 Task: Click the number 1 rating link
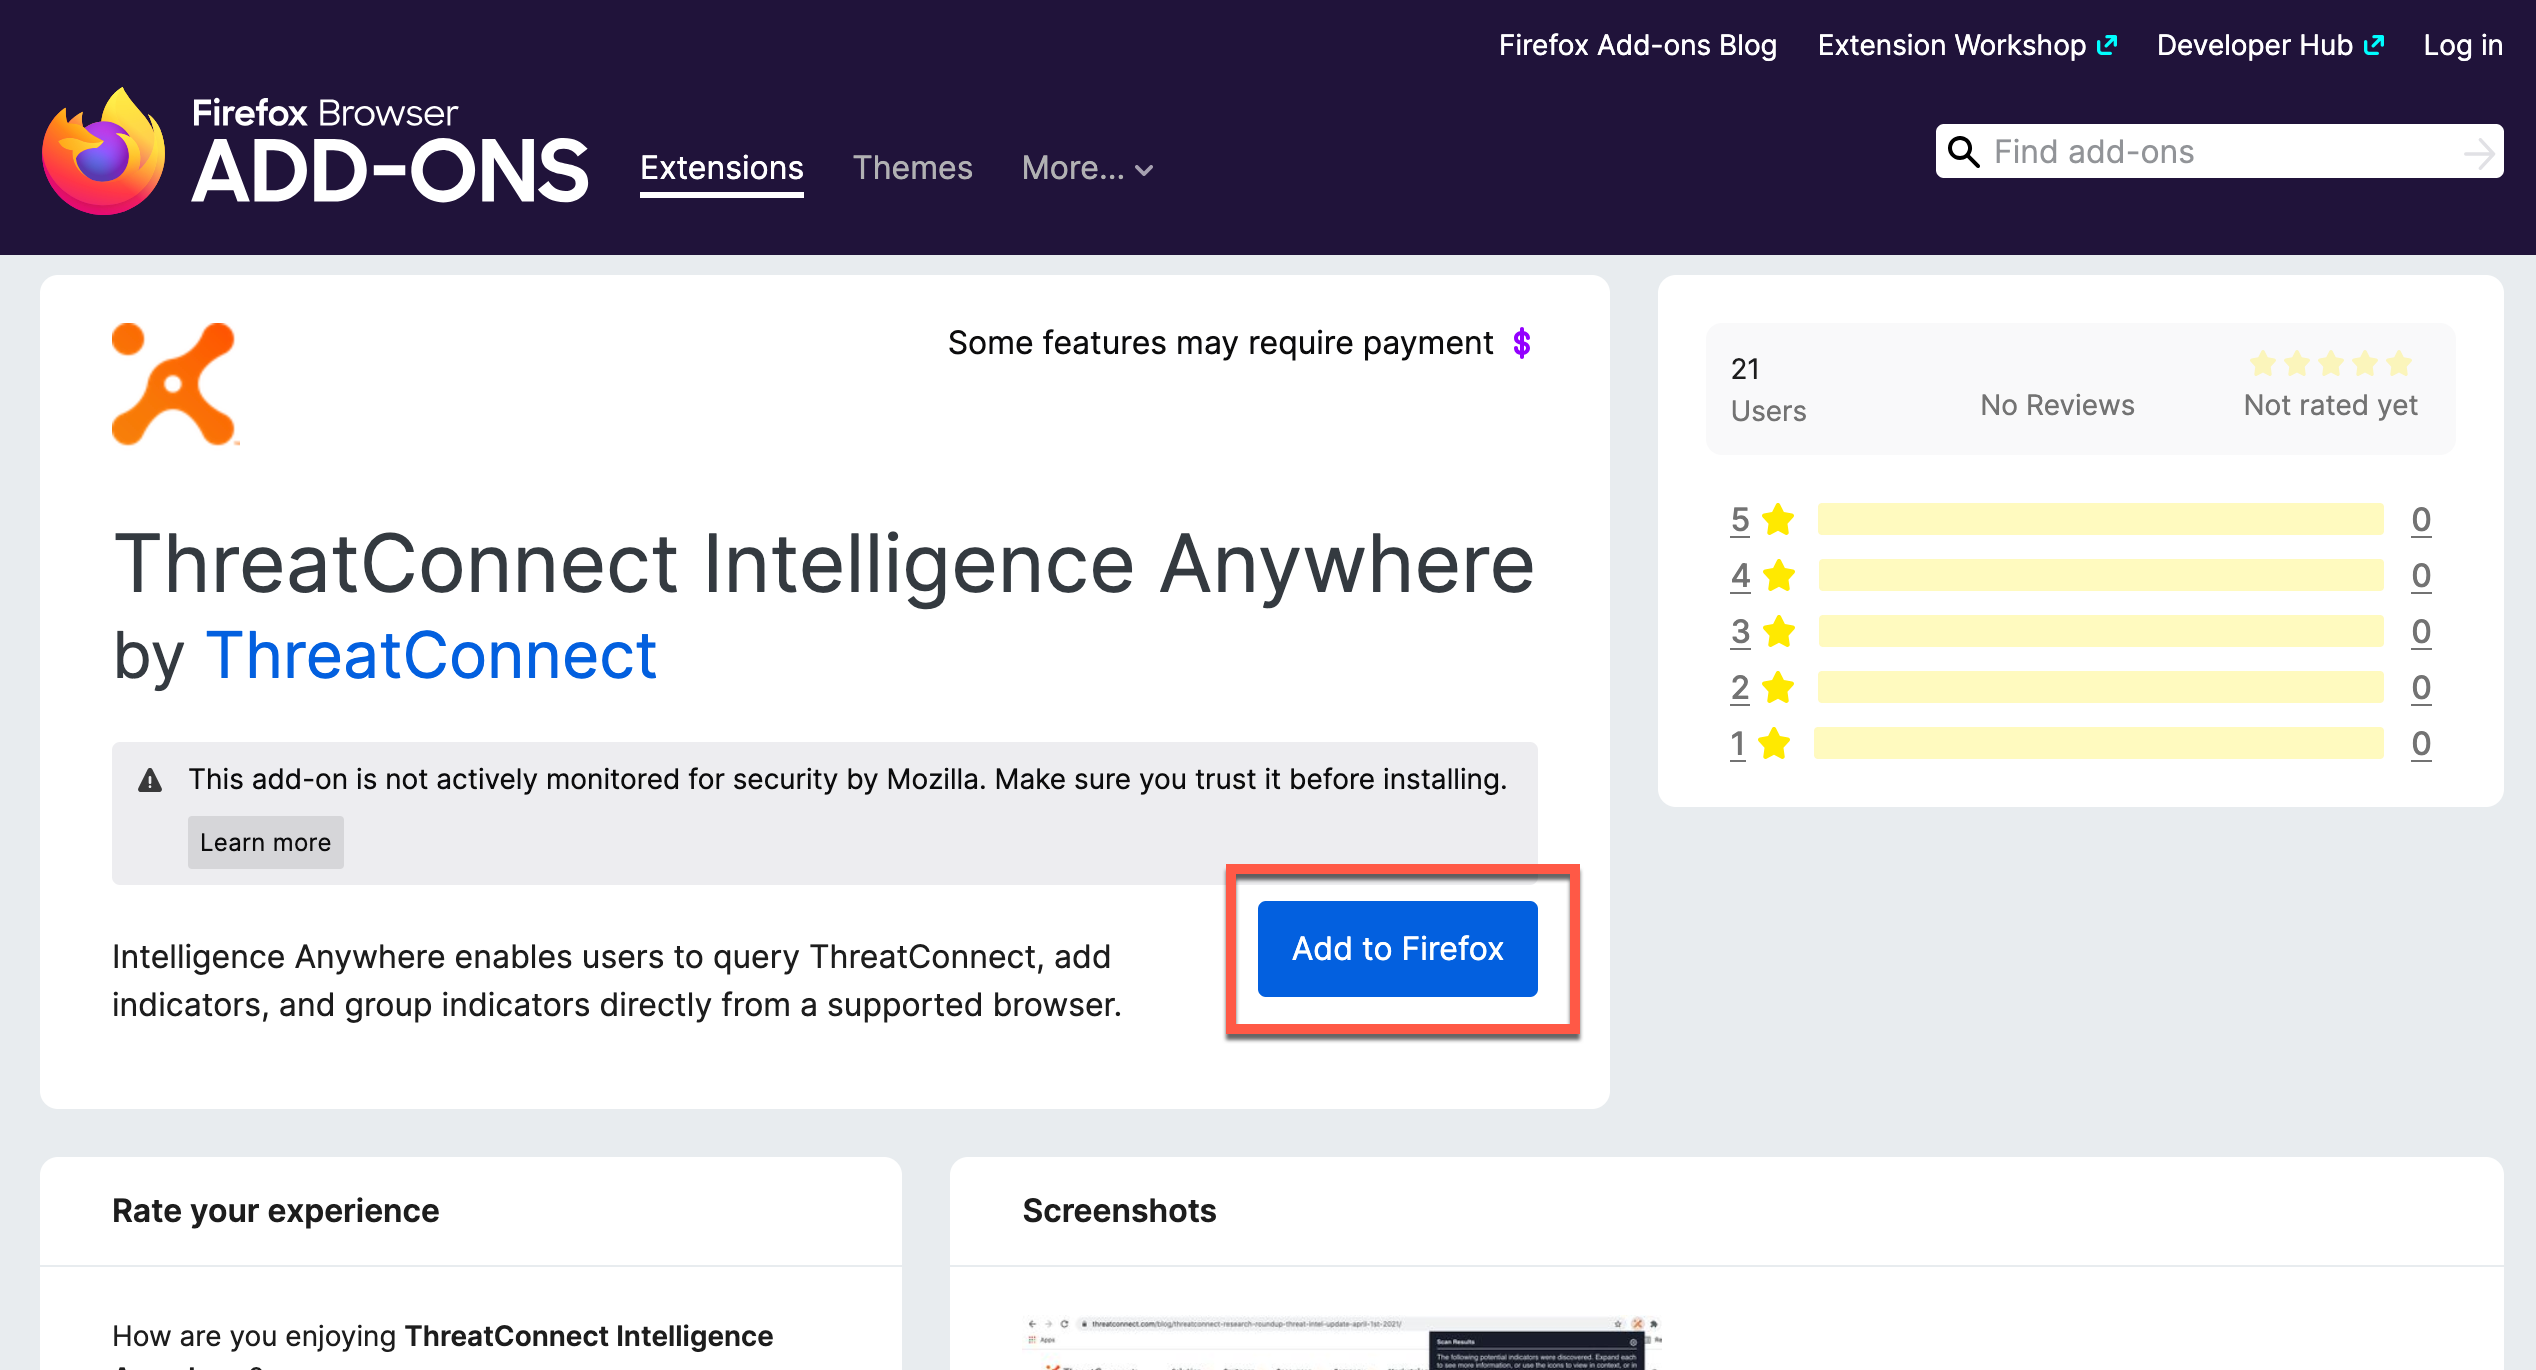1738,744
